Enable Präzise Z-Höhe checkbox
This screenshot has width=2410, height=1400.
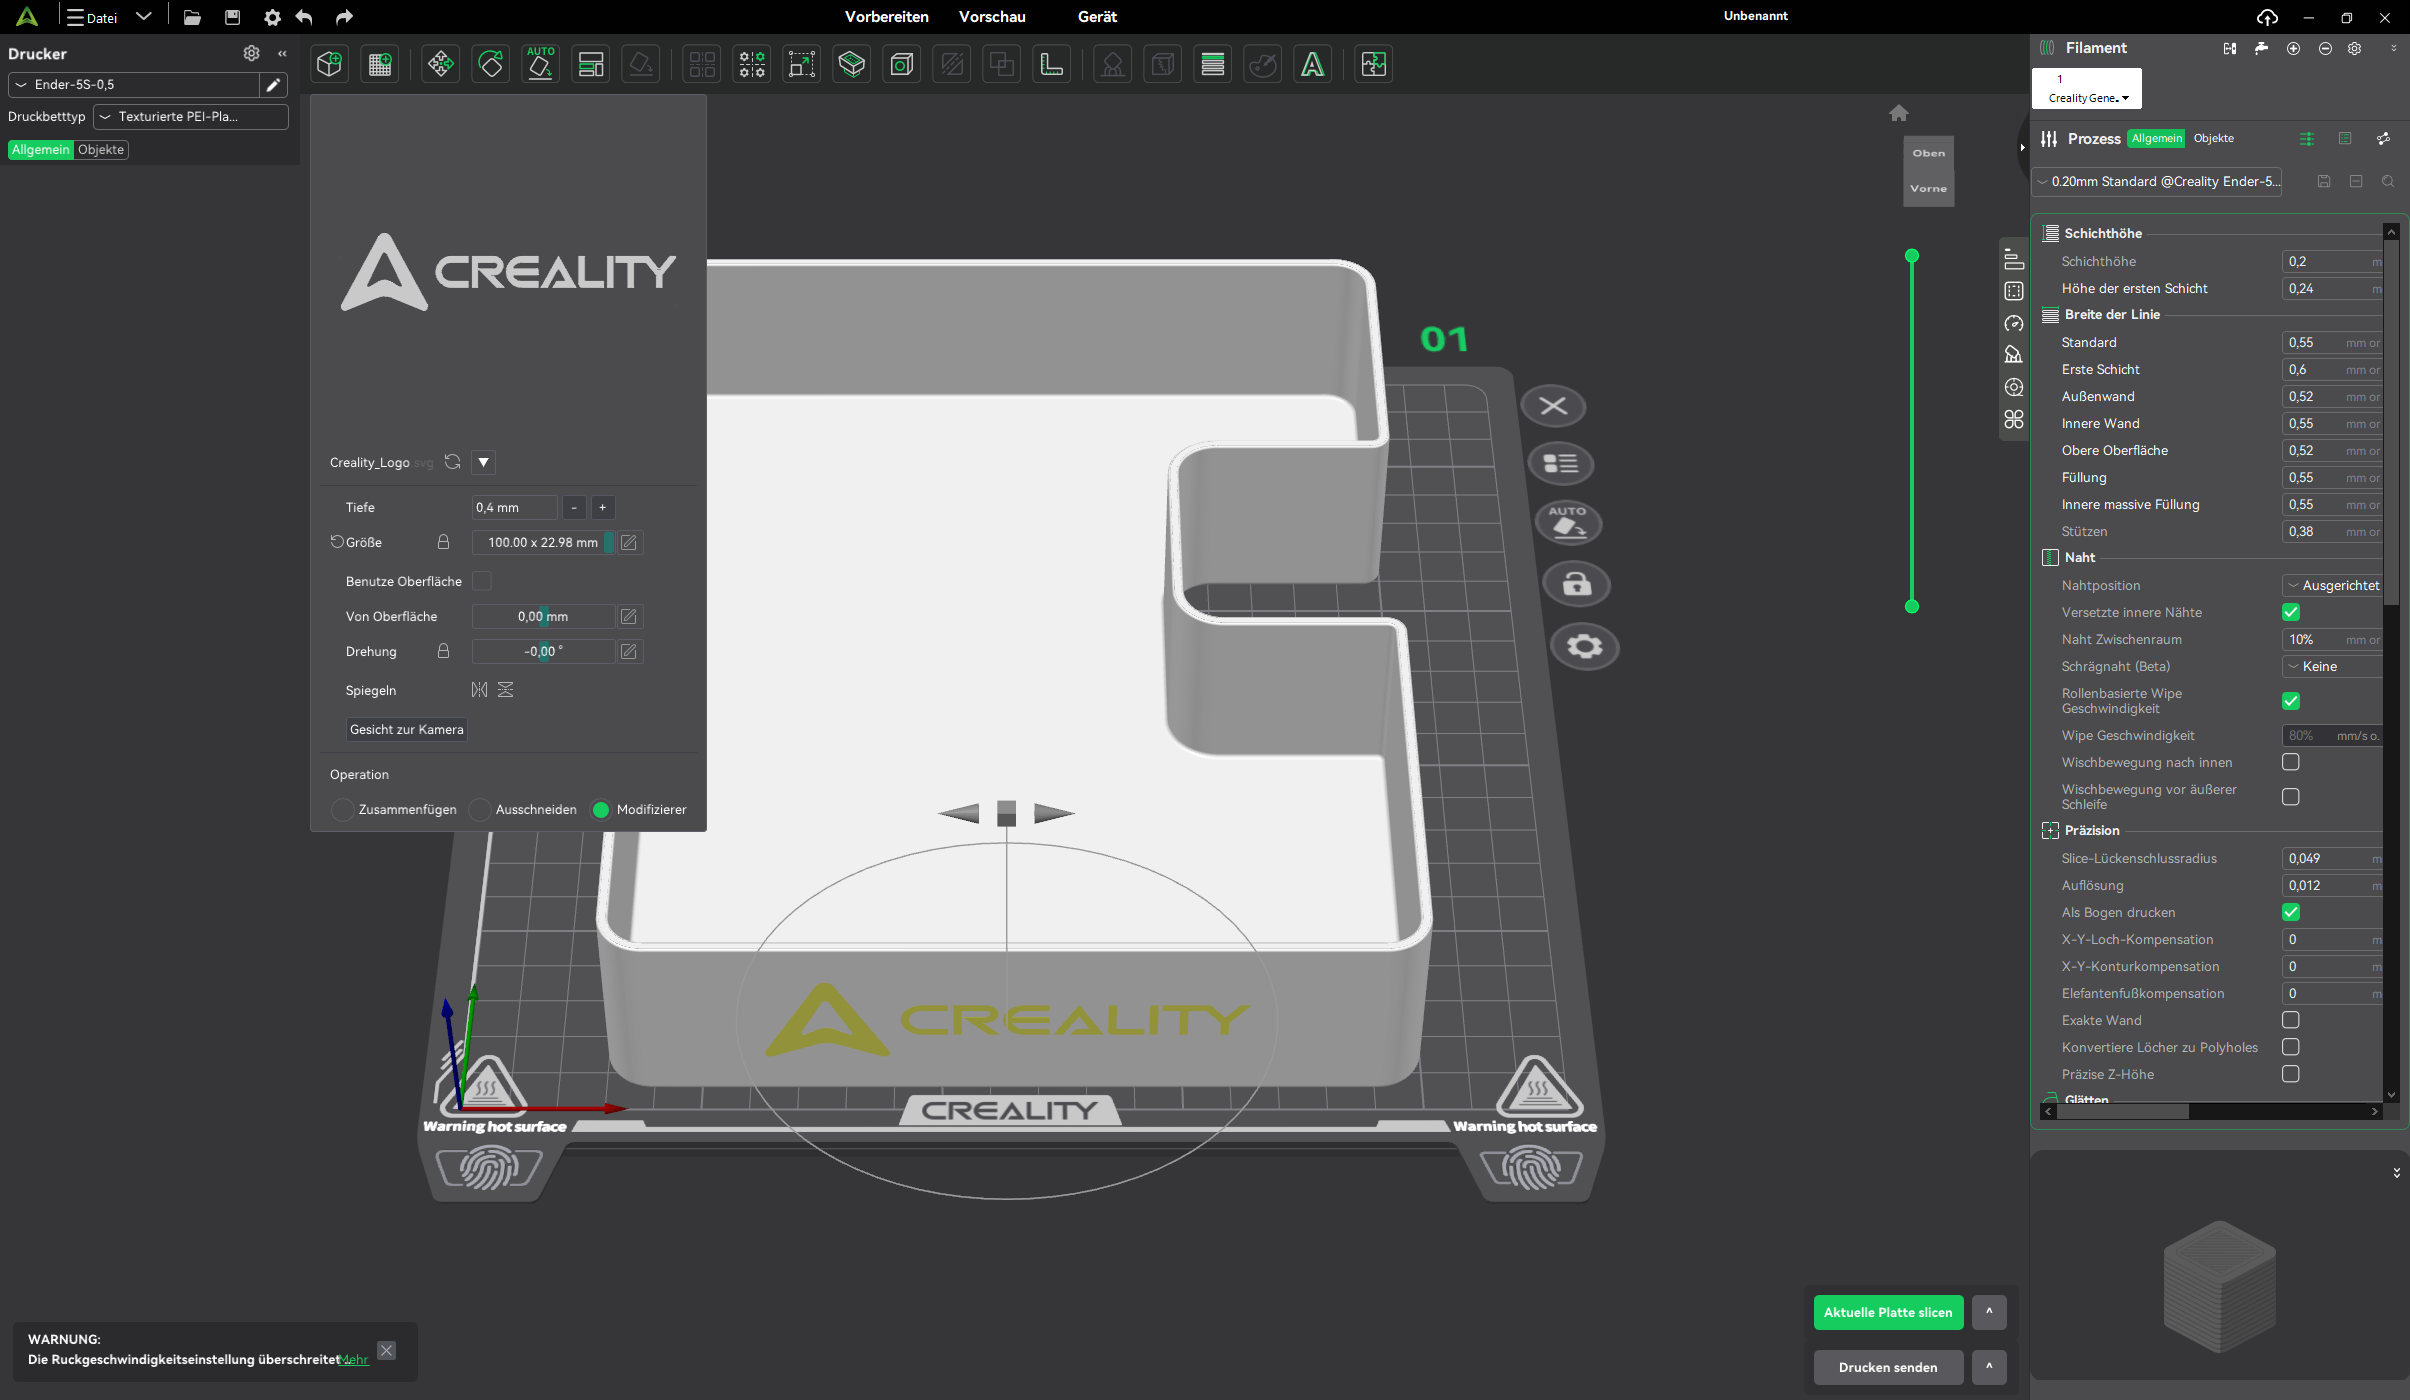(x=2291, y=1074)
